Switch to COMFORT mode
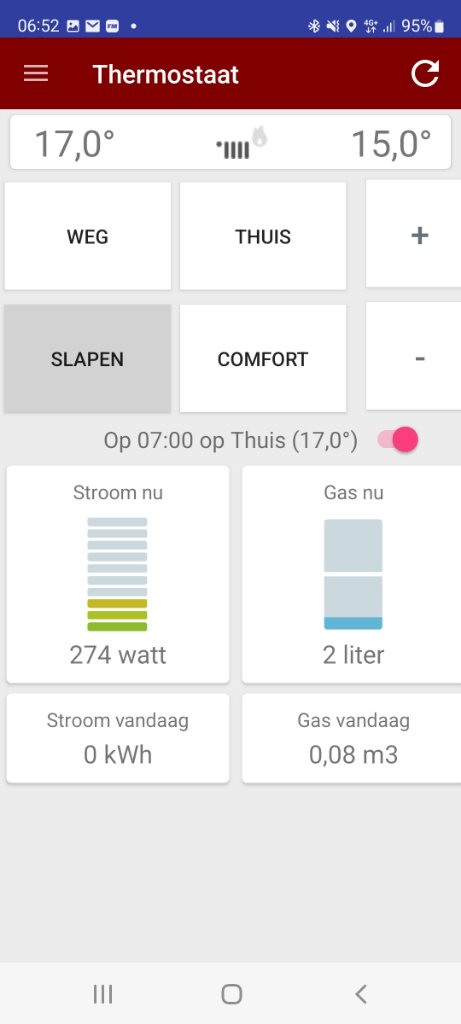Screen dimensions: 461x1024 click(x=263, y=359)
